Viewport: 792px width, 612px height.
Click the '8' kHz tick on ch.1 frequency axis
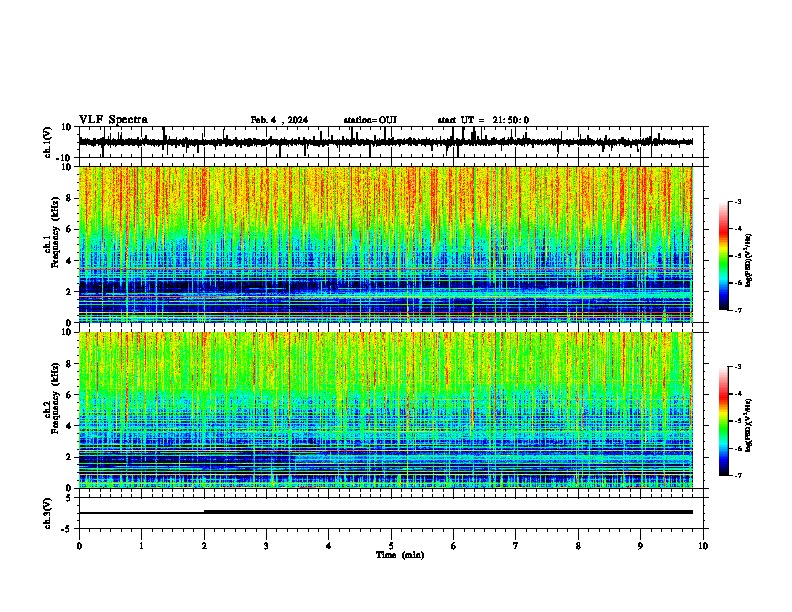[x=70, y=198]
